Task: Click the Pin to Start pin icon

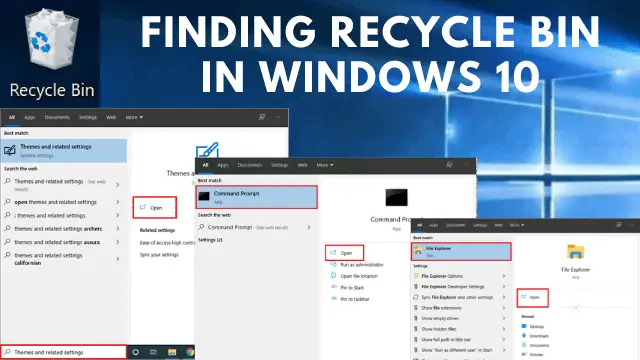Action: [x=333, y=287]
